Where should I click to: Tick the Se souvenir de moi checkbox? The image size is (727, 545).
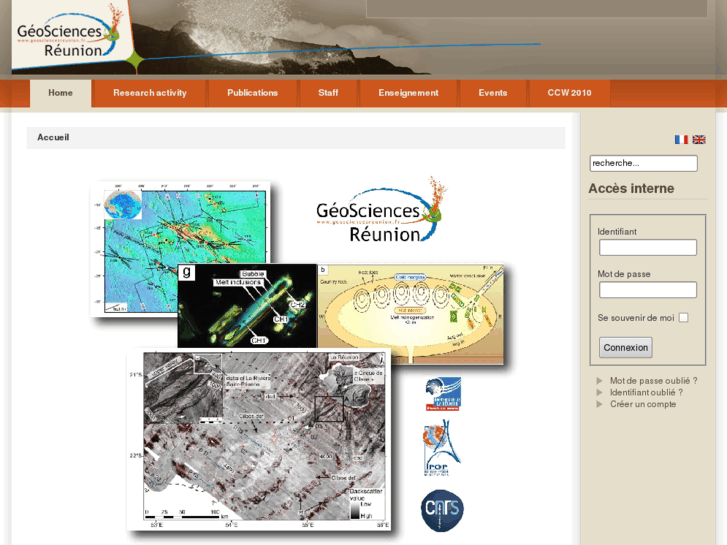click(x=683, y=318)
